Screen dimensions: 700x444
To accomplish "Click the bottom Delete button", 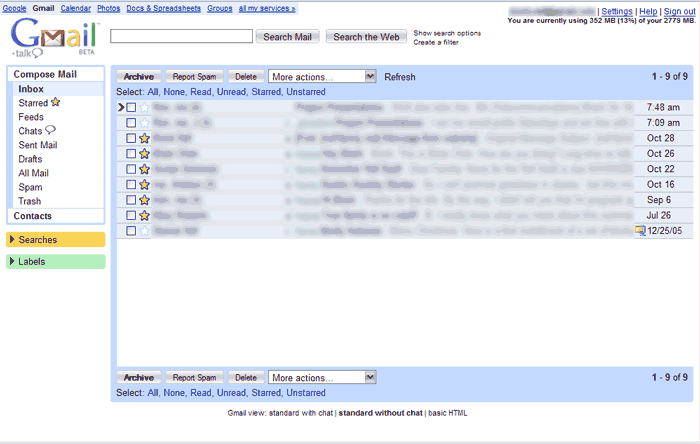I will [246, 378].
